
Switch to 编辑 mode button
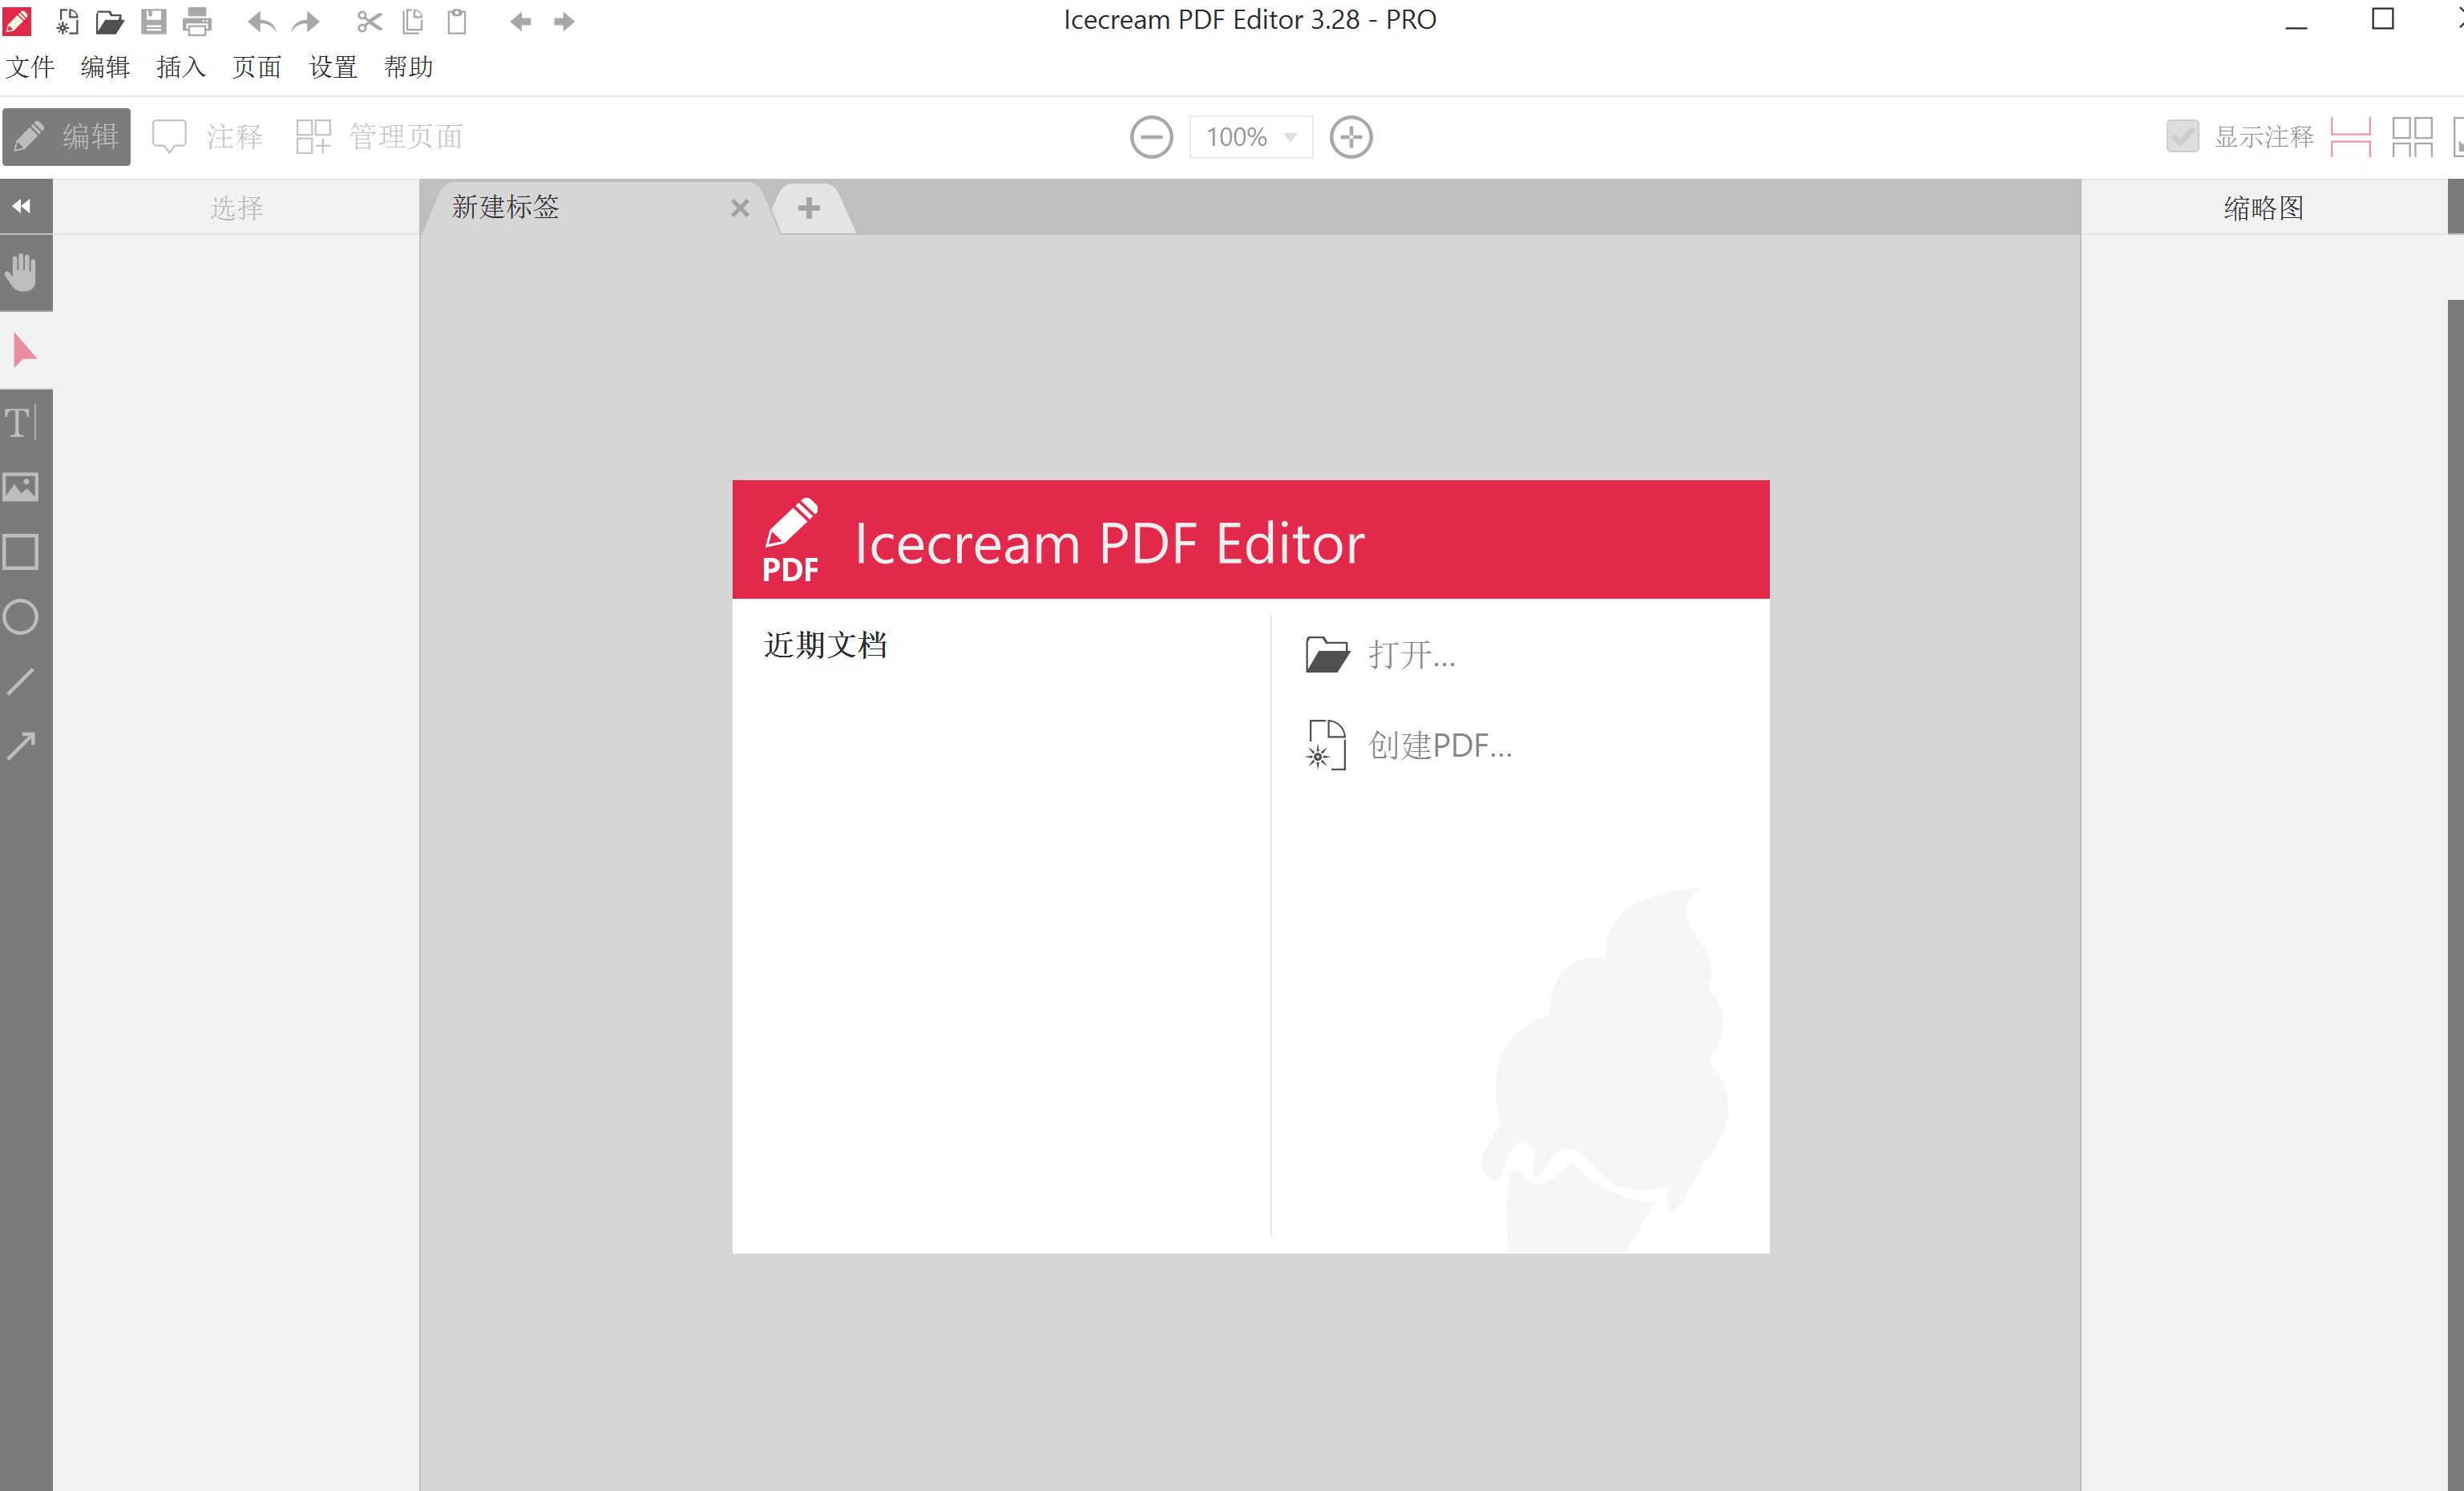pyautogui.click(x=66, y=137)
